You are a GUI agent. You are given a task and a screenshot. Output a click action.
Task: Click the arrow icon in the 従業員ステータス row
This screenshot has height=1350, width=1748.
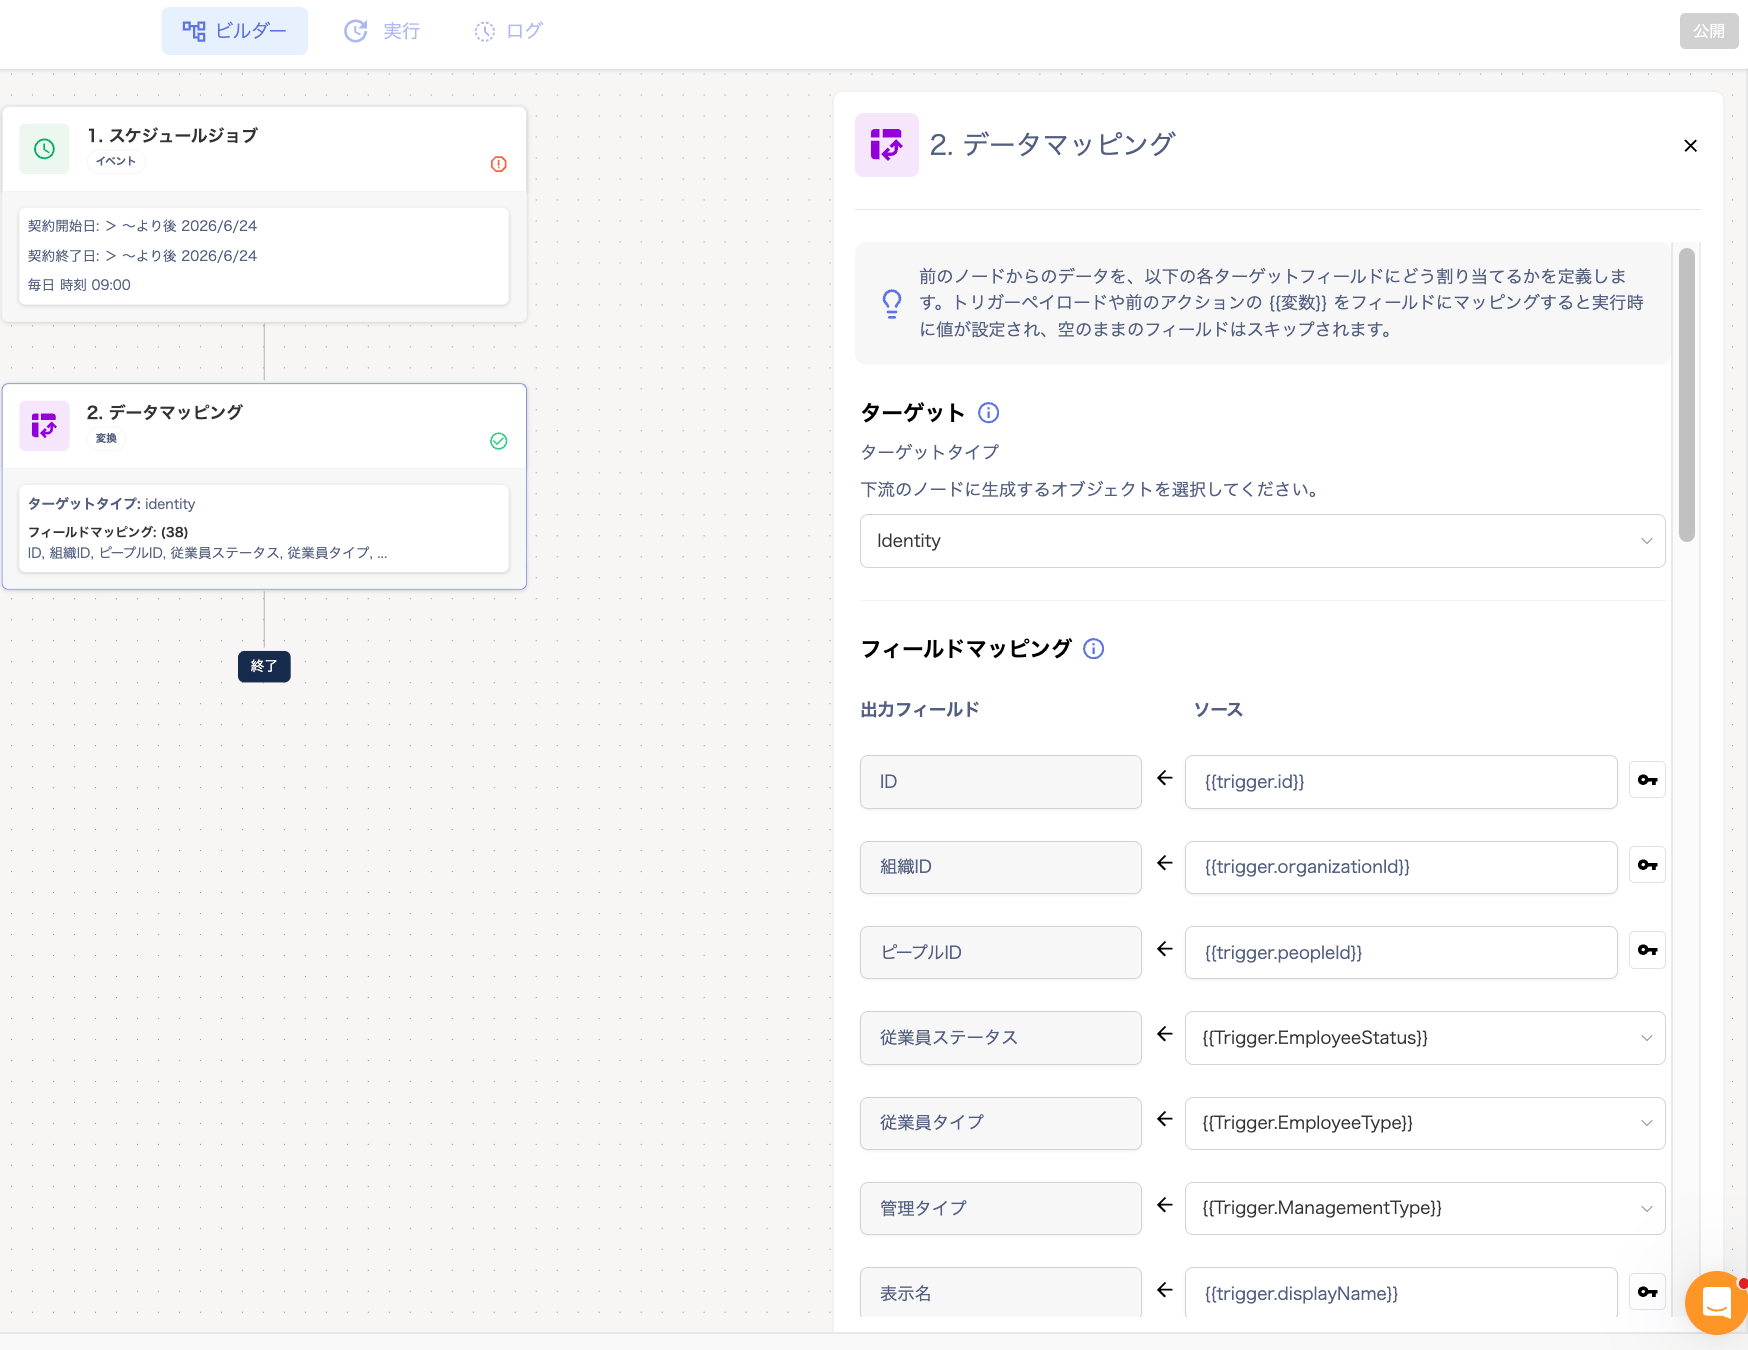[x=1164, y=1034]
